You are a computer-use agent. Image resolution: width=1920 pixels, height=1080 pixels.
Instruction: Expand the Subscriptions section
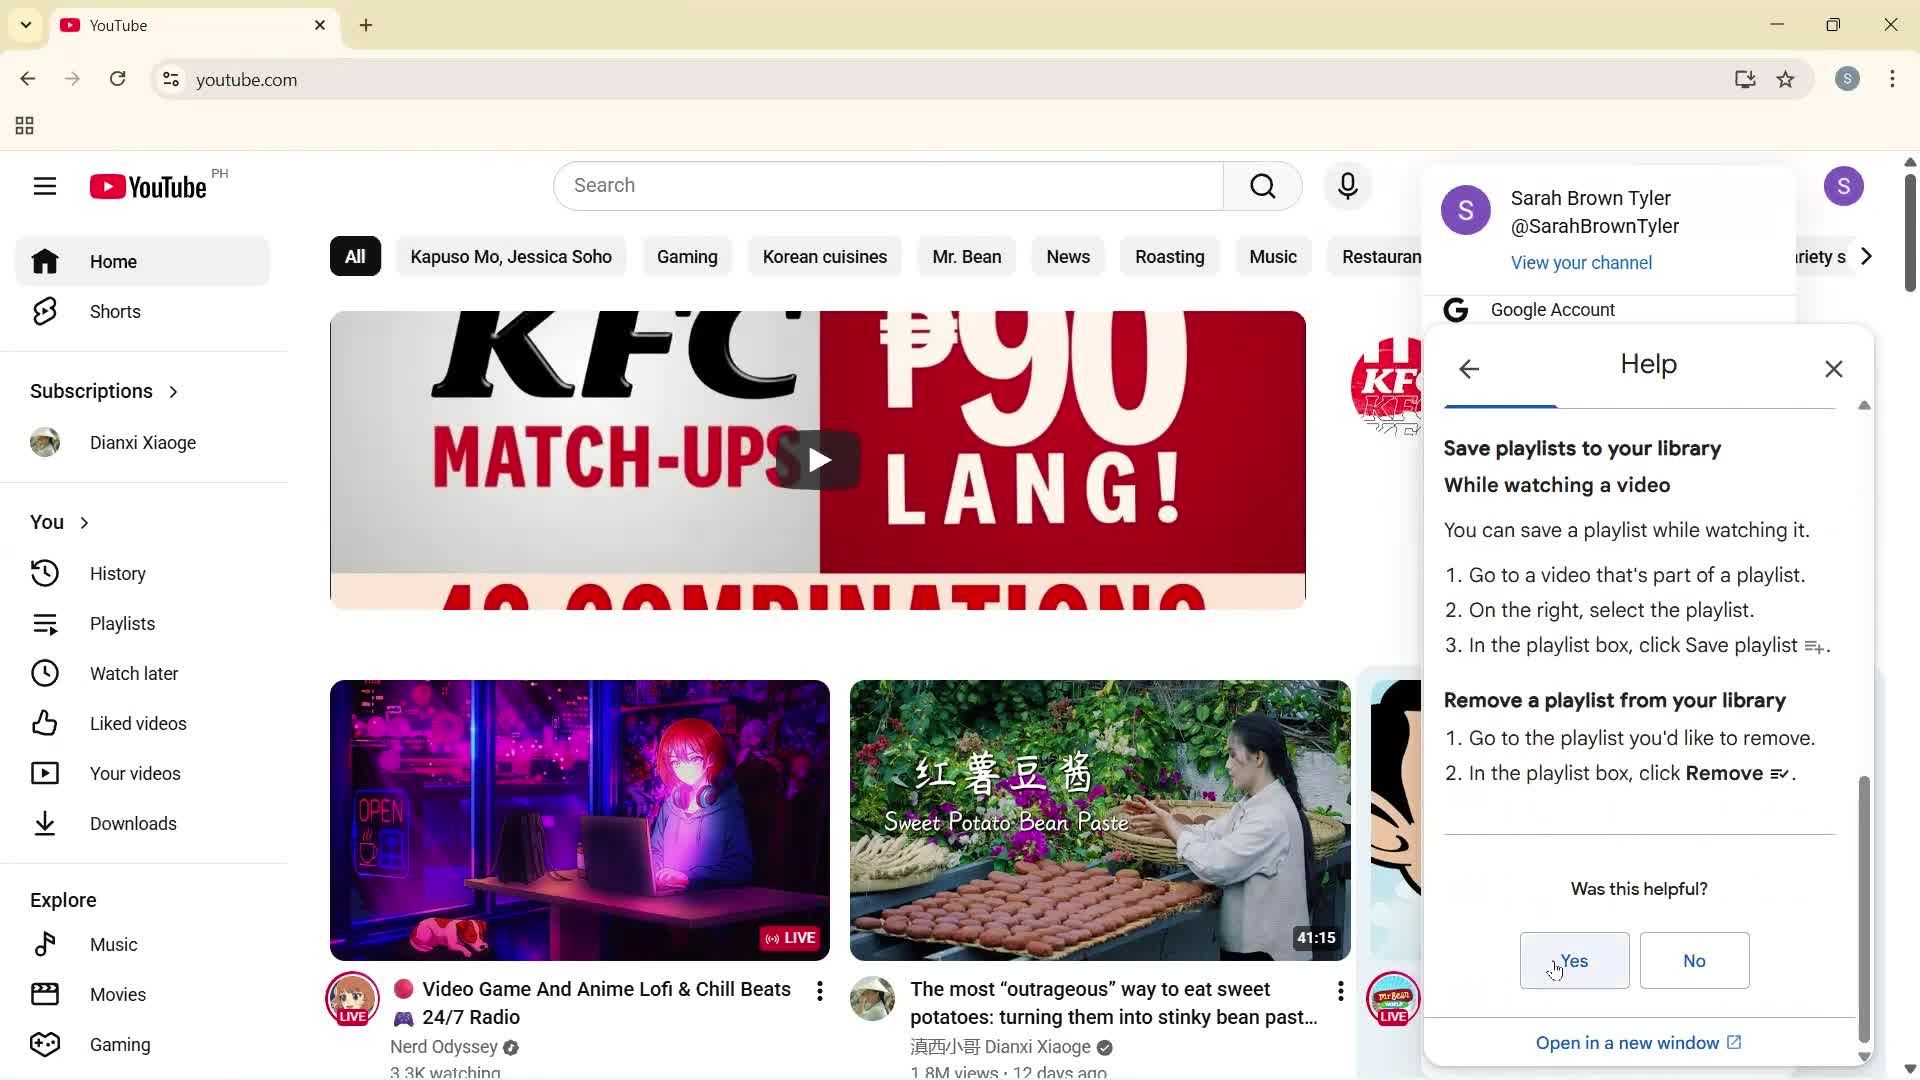[x=171, y=392]
